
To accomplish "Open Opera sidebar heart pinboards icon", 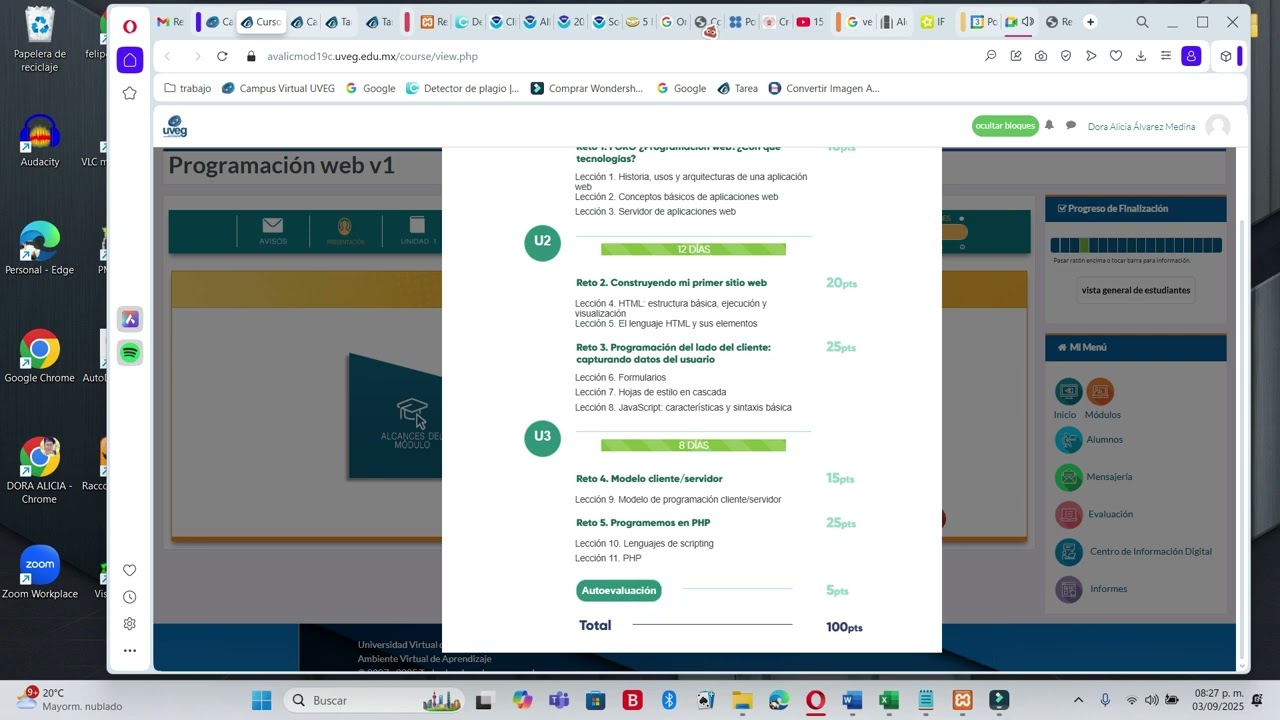I will tap(130, 570).
